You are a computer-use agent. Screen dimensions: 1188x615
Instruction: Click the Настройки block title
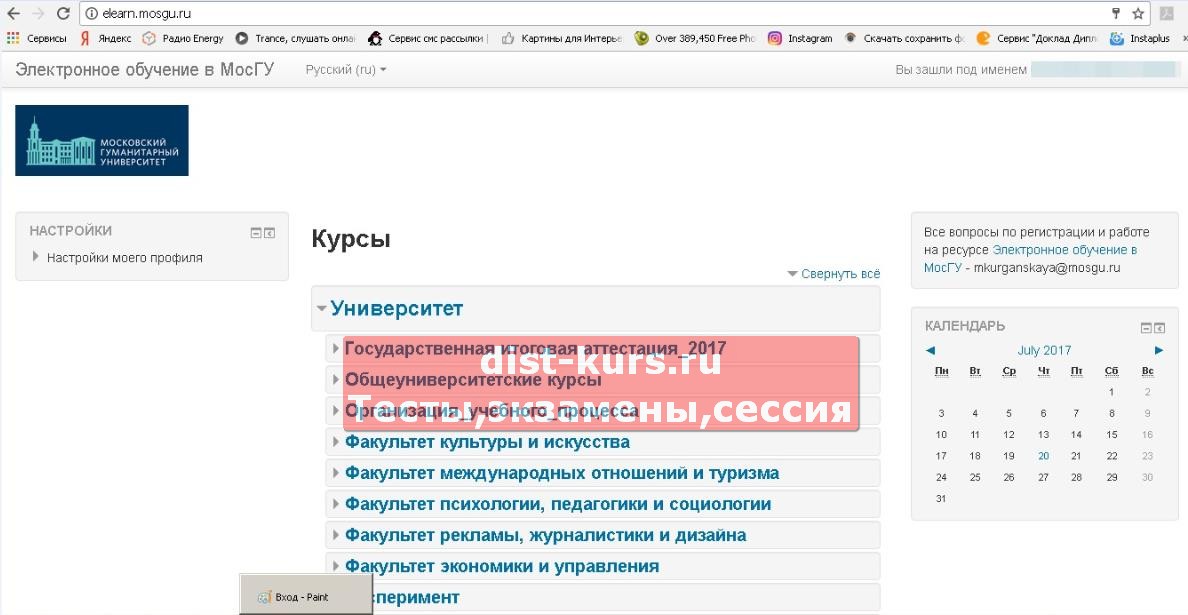coord(70,231)
